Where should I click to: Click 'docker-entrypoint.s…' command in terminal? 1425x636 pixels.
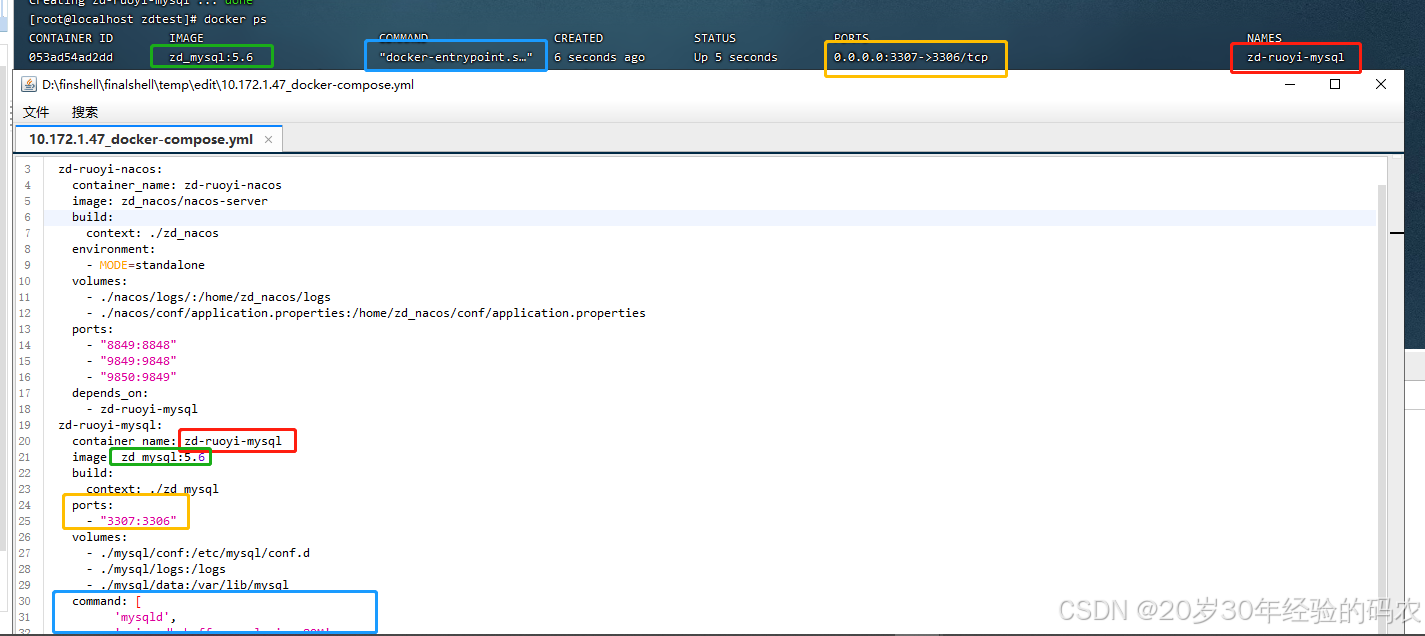(456, 57)
